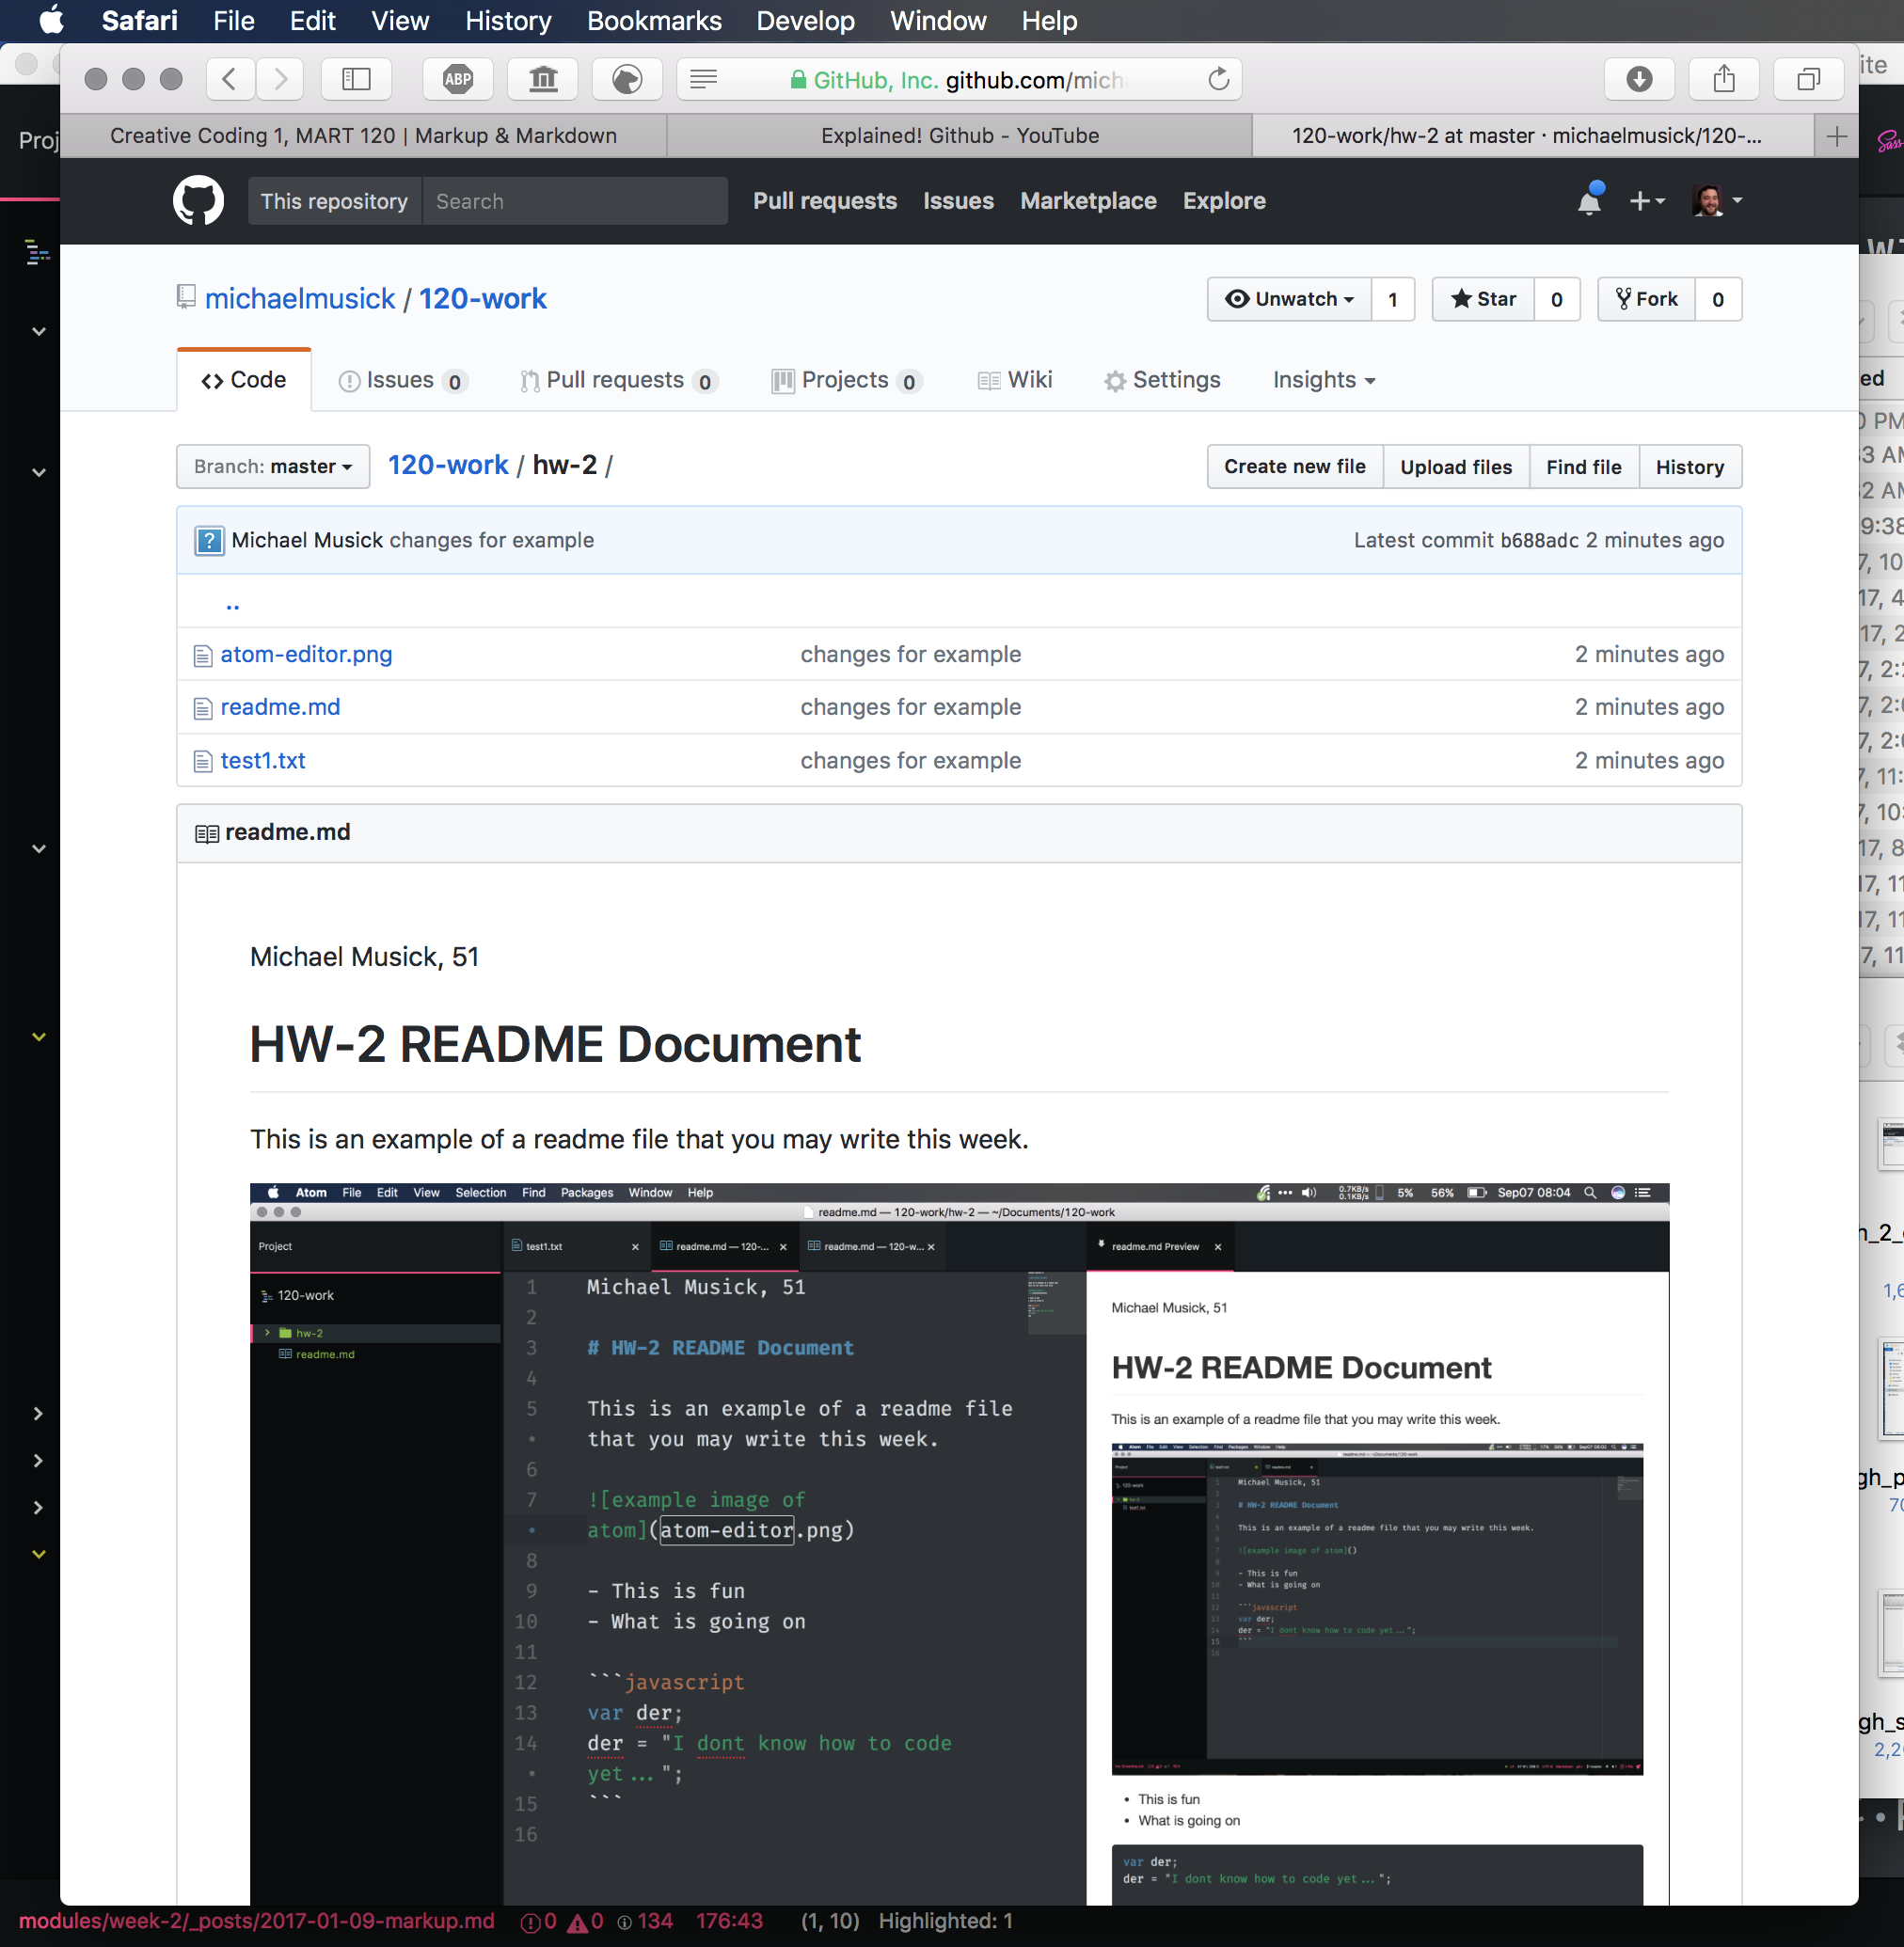
Task: Click the This repository search scope
Action: (334, 201)
